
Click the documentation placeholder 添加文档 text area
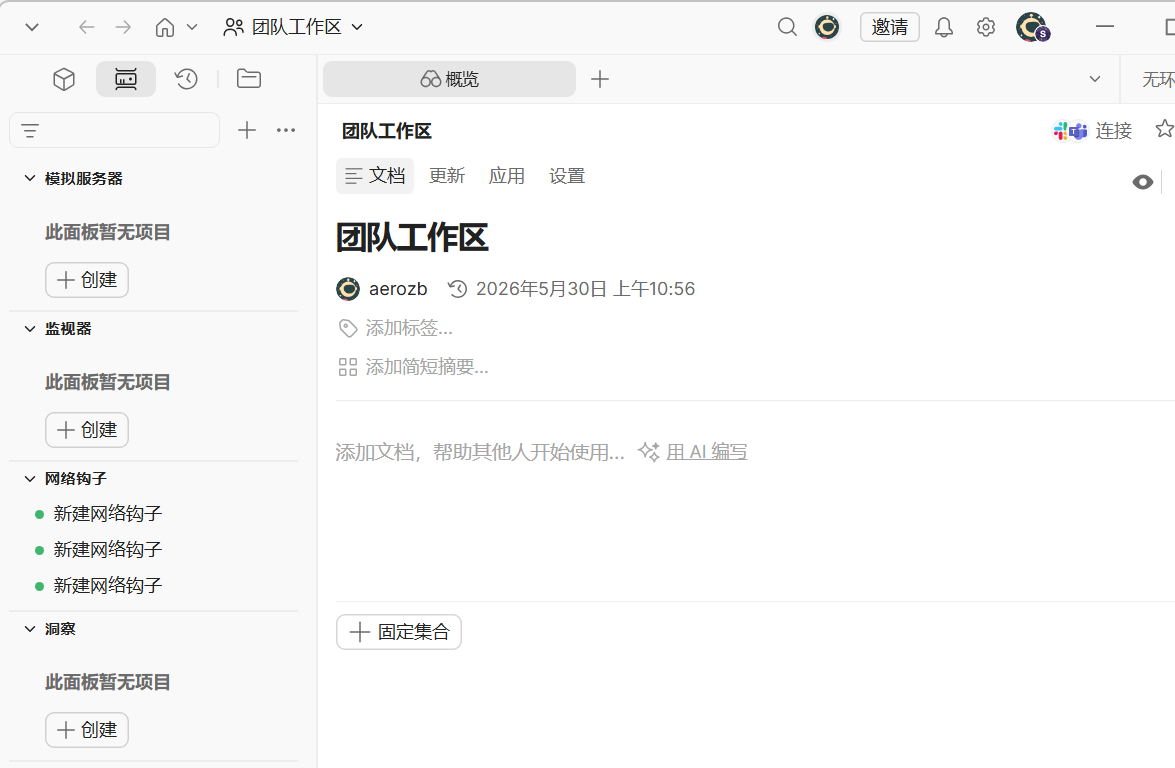480,452
